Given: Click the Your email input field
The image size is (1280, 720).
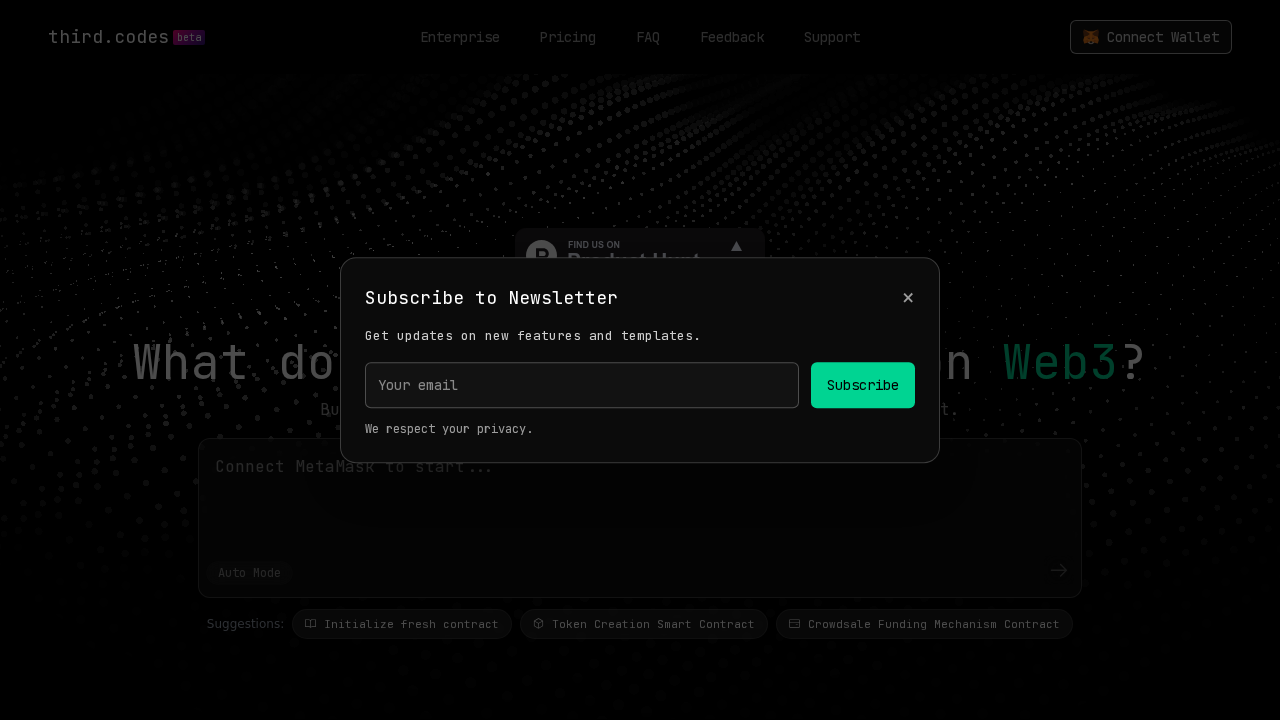Looking at the screenshot, I should click(x=581, y=385).
